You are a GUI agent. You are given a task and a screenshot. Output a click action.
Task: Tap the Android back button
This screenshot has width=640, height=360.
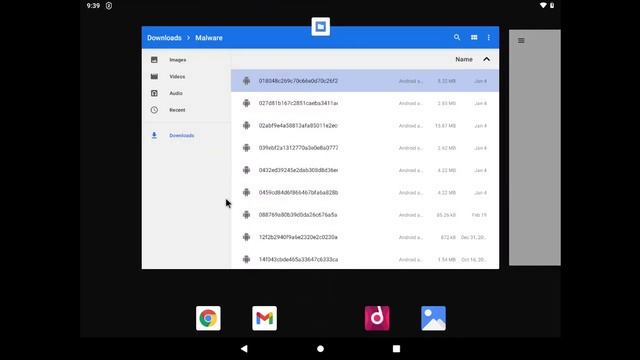[x=244, y=349]
